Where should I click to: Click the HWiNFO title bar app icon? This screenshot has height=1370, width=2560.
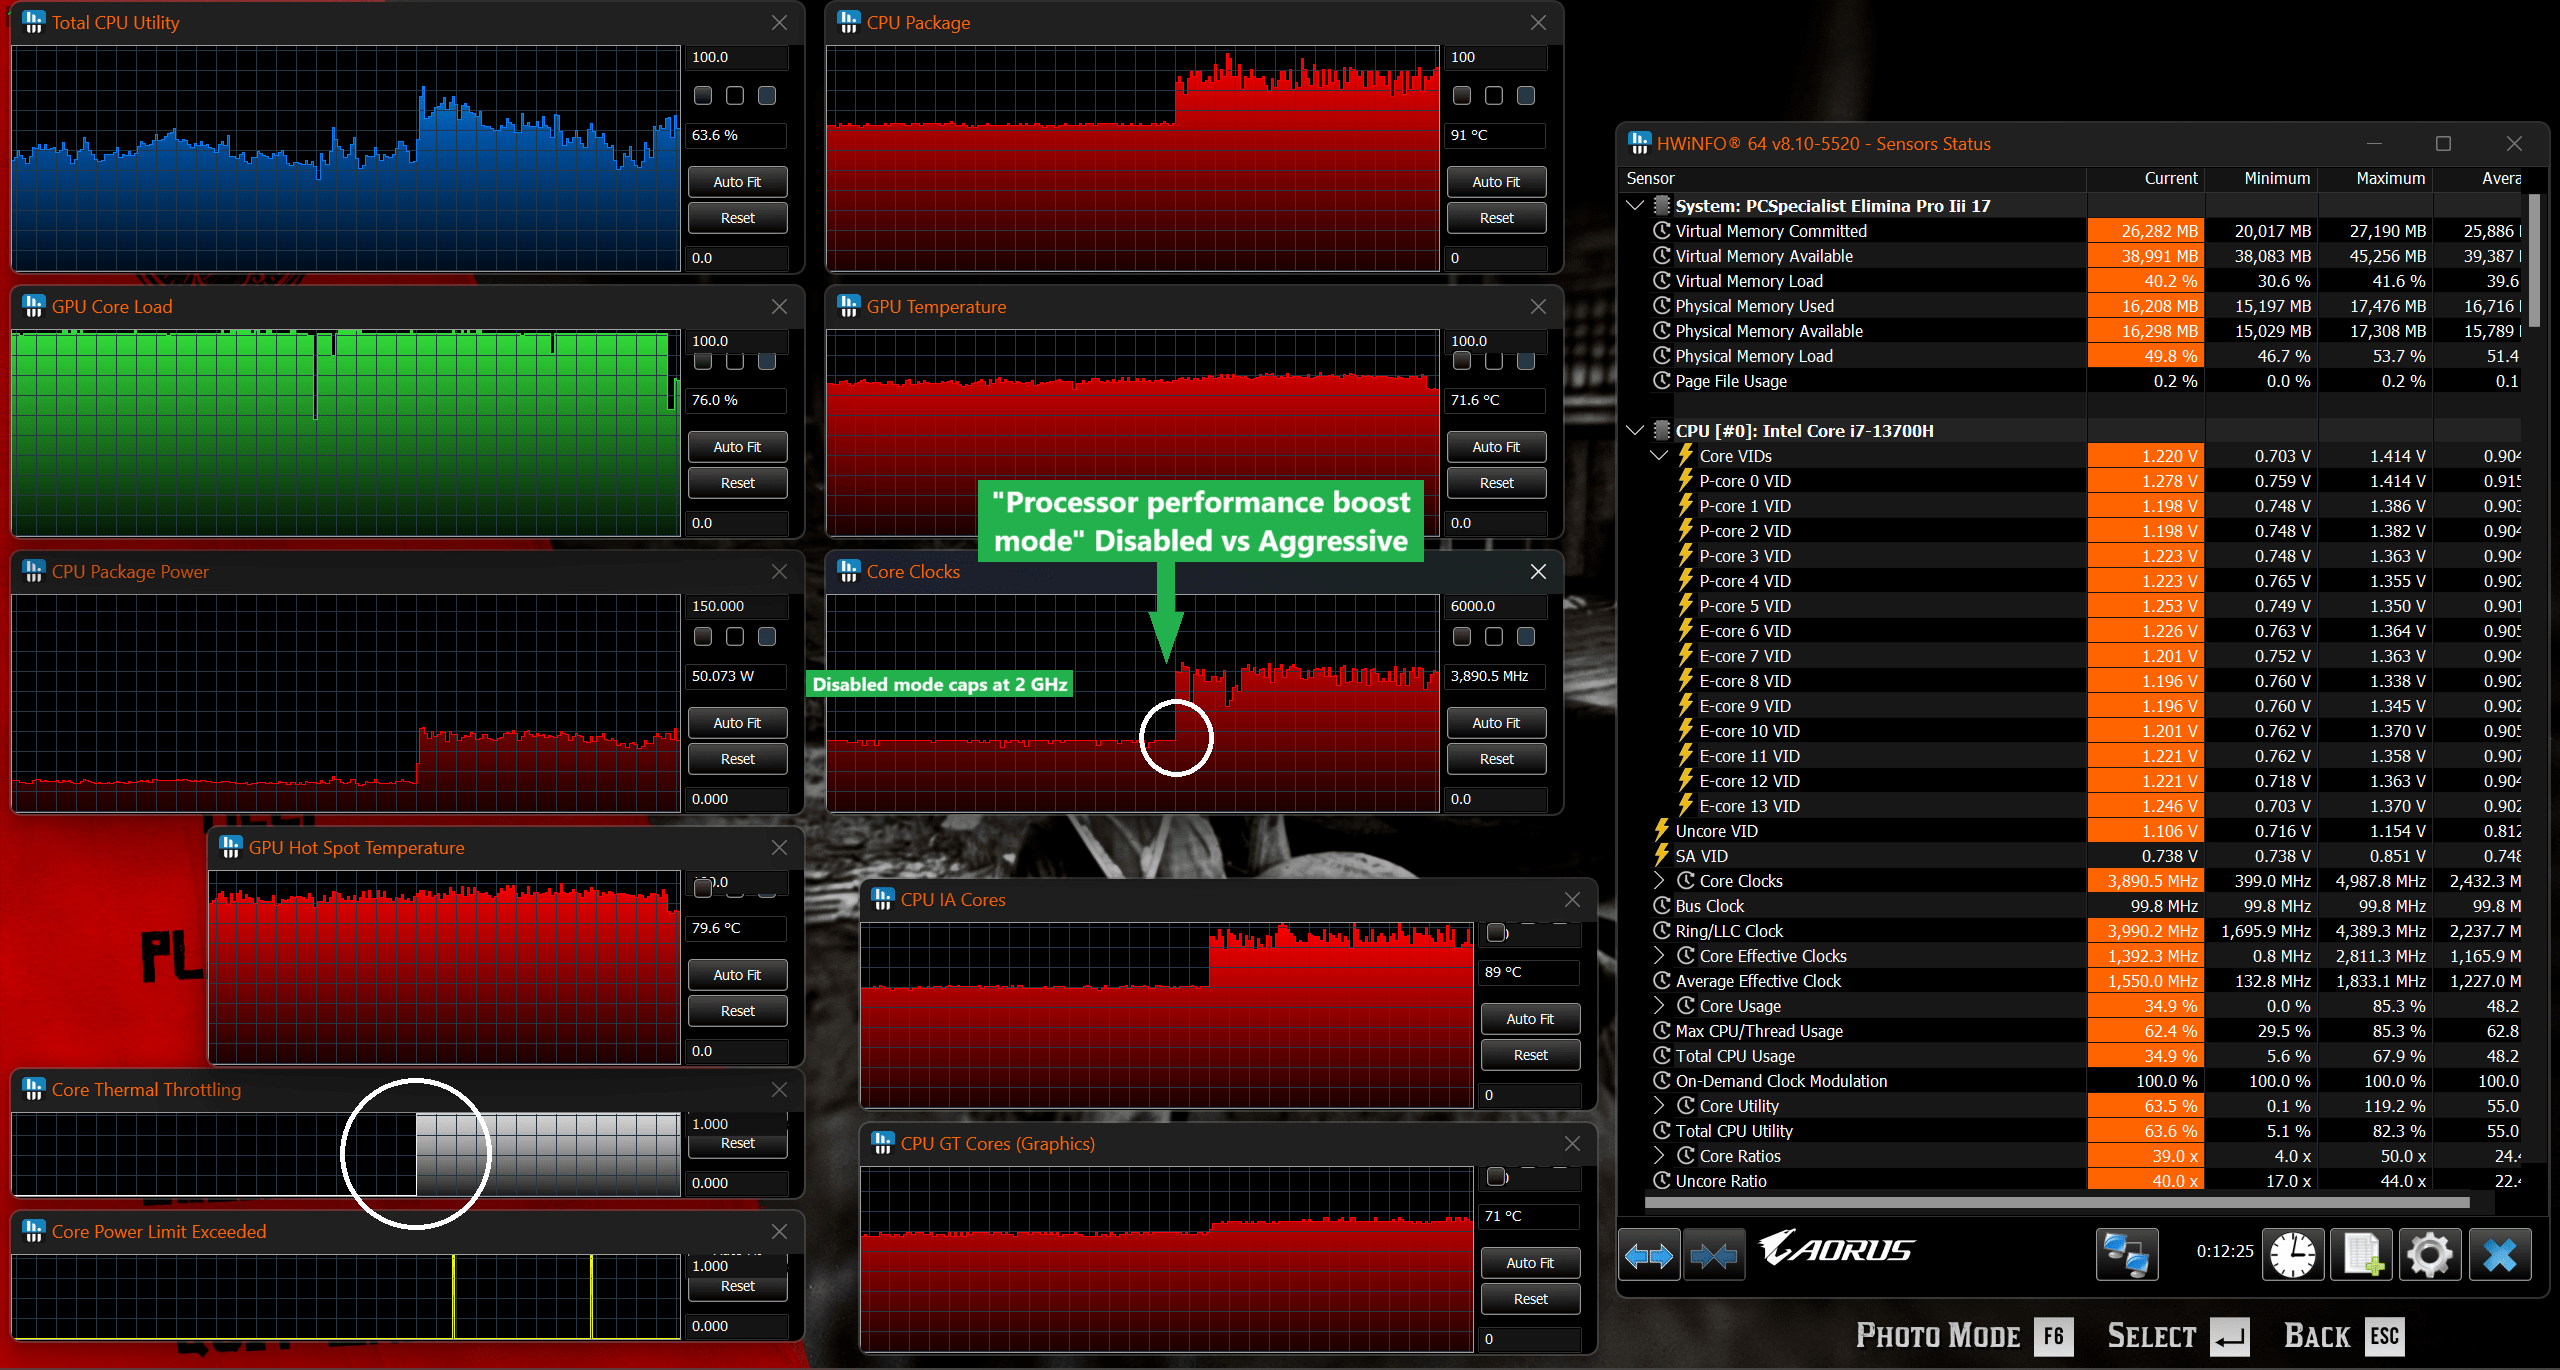[x=1639, y=143]
